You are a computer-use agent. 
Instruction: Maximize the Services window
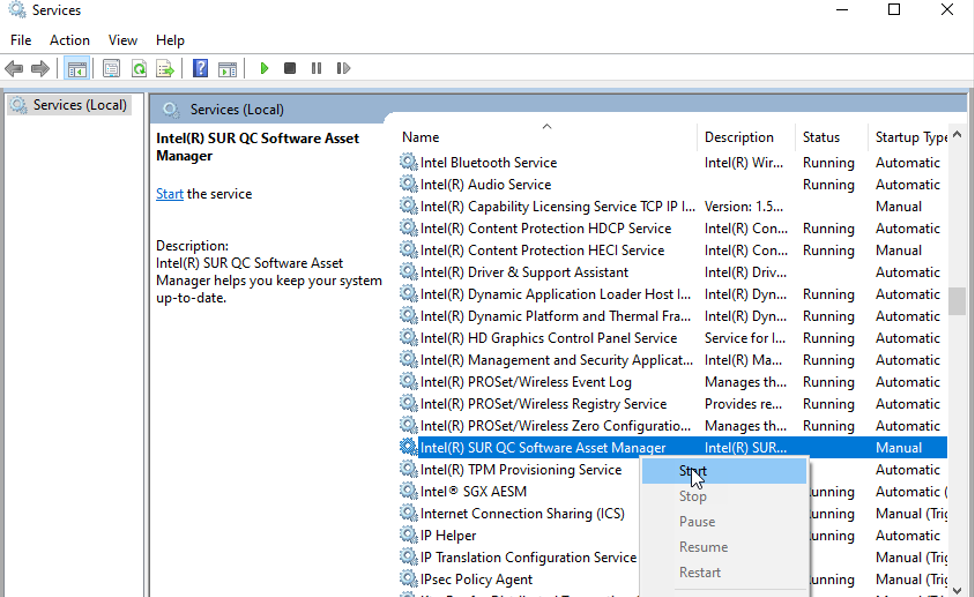[894, 9]
